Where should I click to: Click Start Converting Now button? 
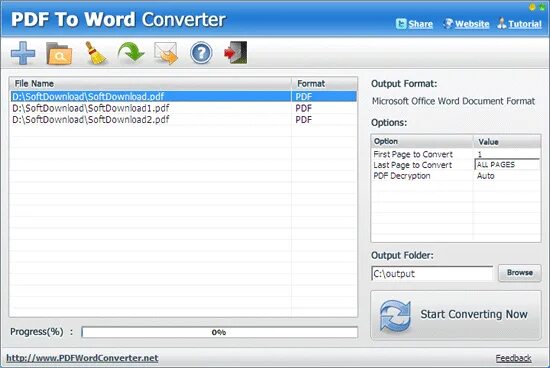coord(456,315)
